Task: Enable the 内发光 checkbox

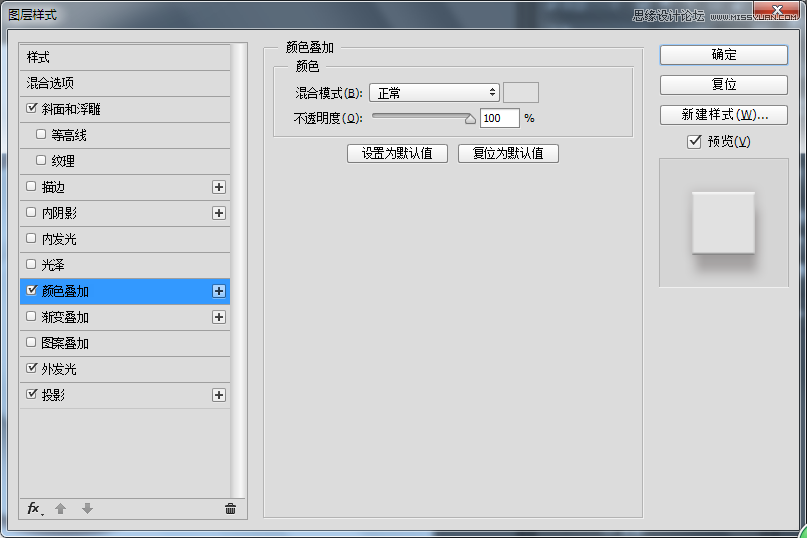Action: (x=31, y=238)
